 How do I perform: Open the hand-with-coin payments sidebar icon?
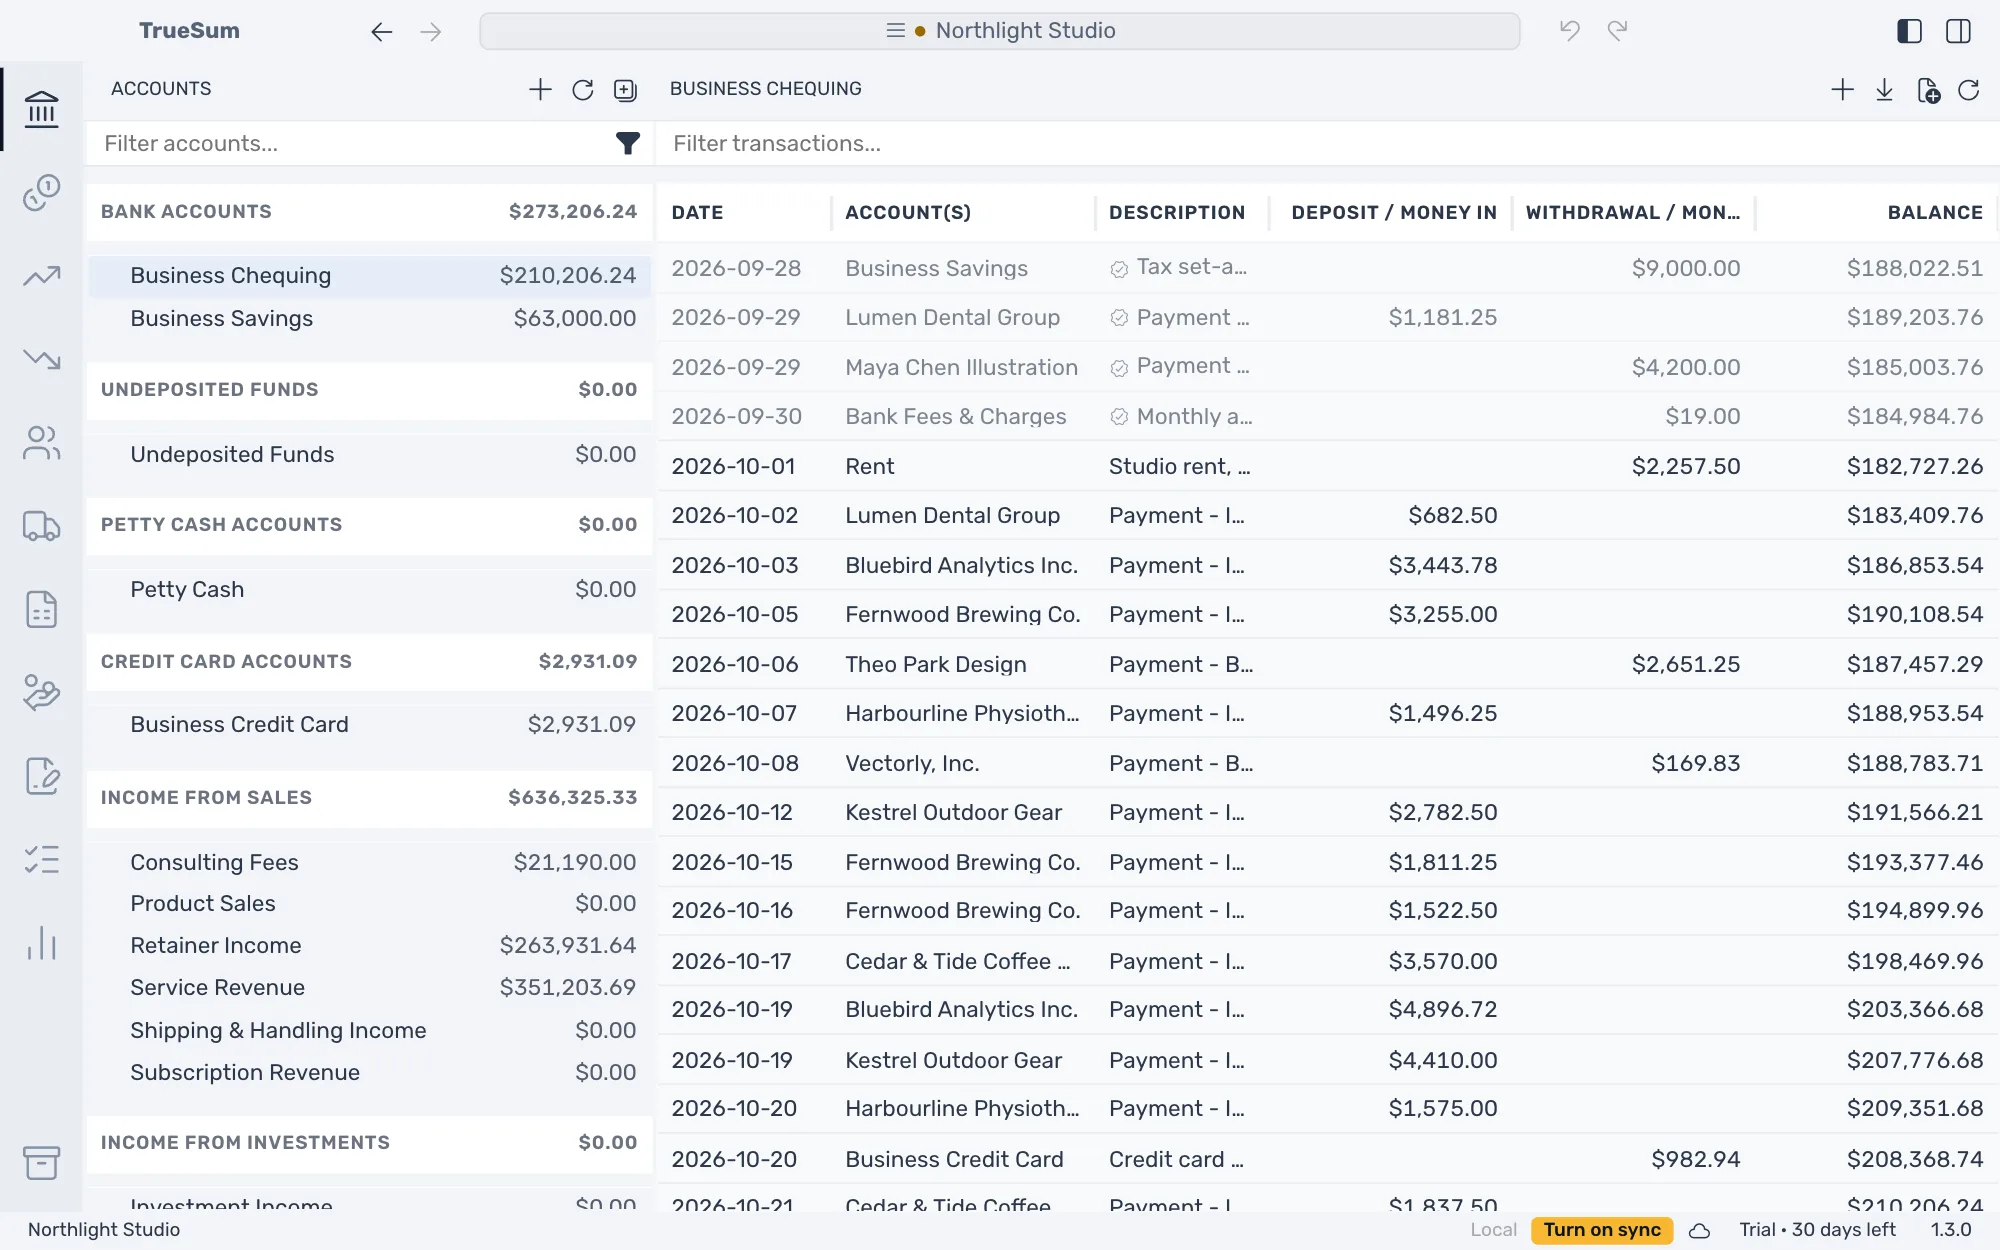(x=41, y=692)
